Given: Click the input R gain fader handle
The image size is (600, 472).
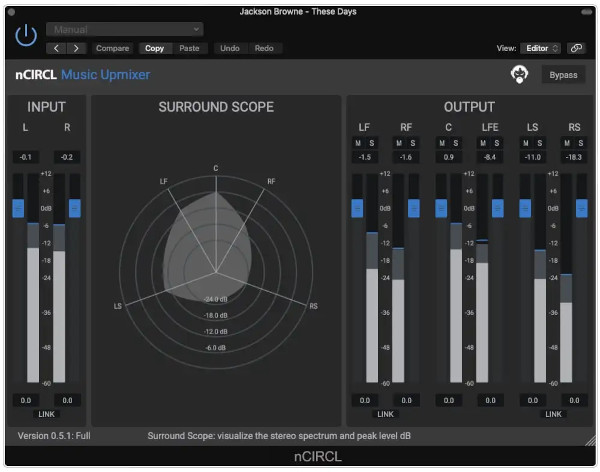Looking at the screenshot, I should click(75, 209).
